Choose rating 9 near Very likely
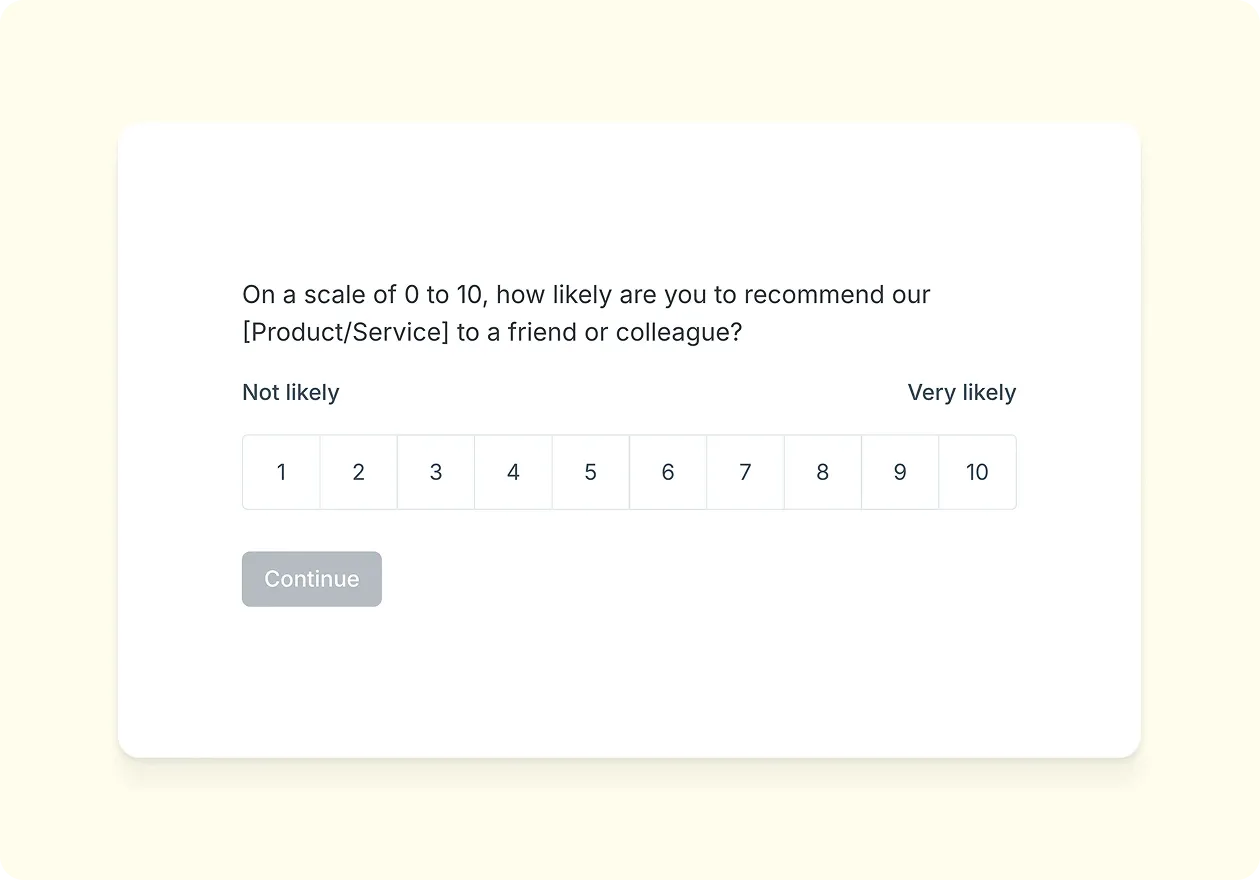 900,472
